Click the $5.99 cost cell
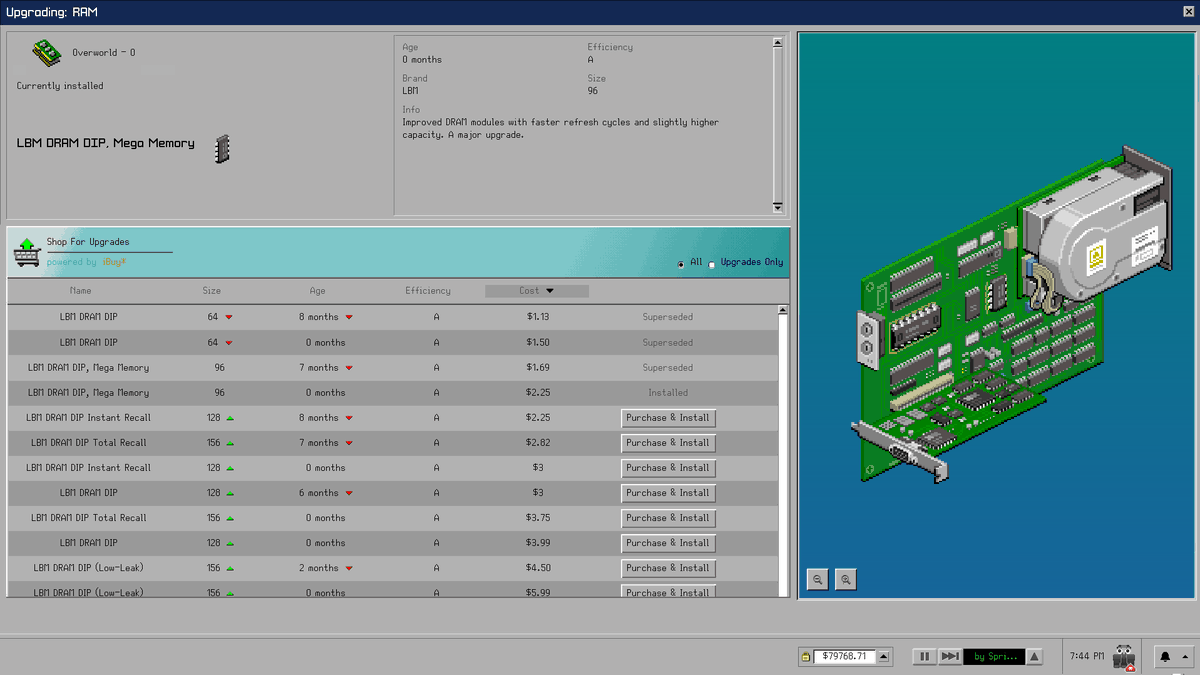This screenshot has height=675, width=1200. (537, 593)
